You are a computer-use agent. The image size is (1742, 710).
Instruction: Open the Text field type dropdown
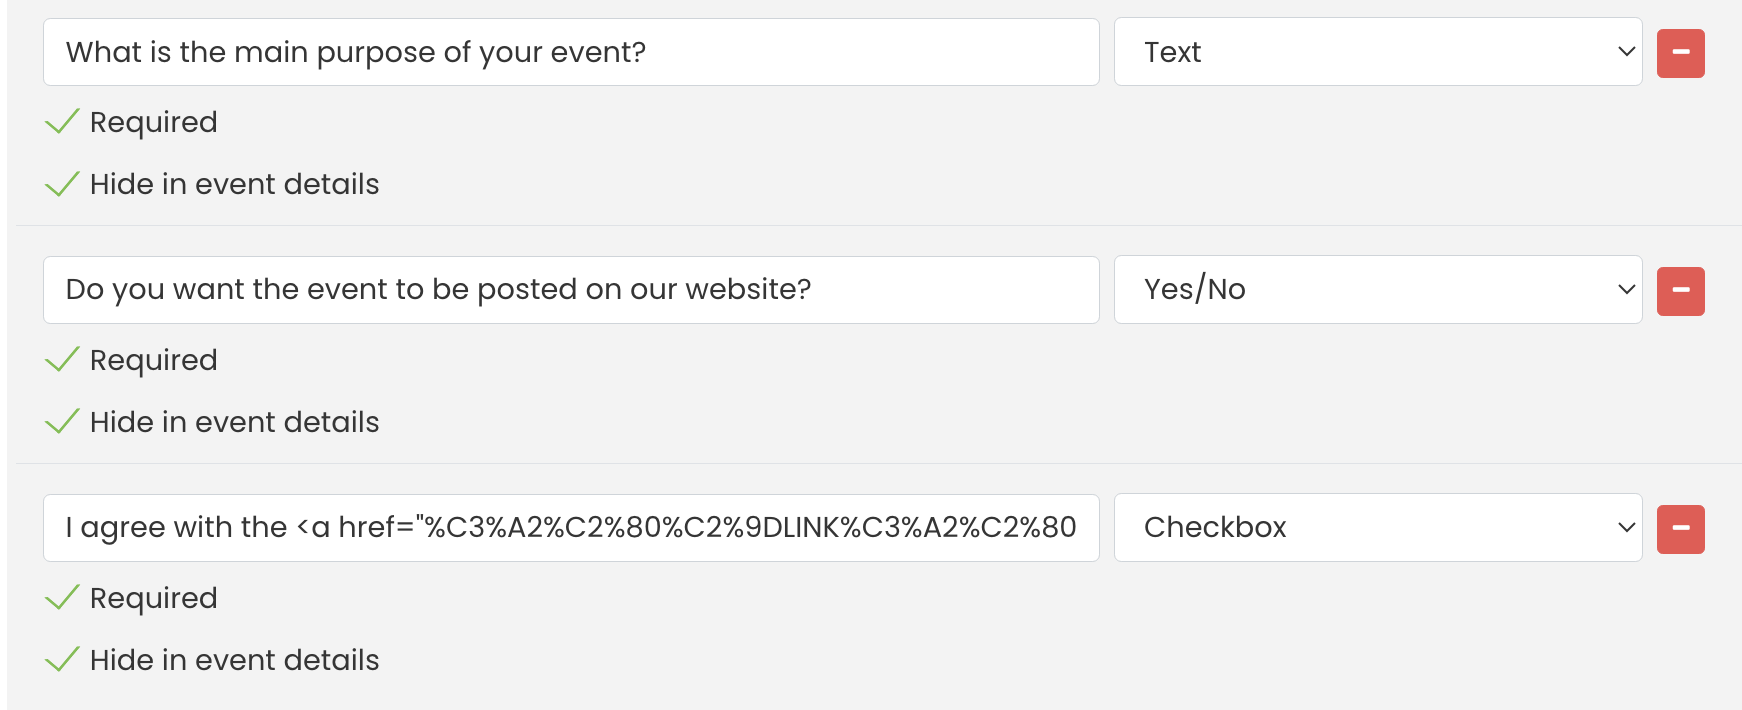(1378, 52)
